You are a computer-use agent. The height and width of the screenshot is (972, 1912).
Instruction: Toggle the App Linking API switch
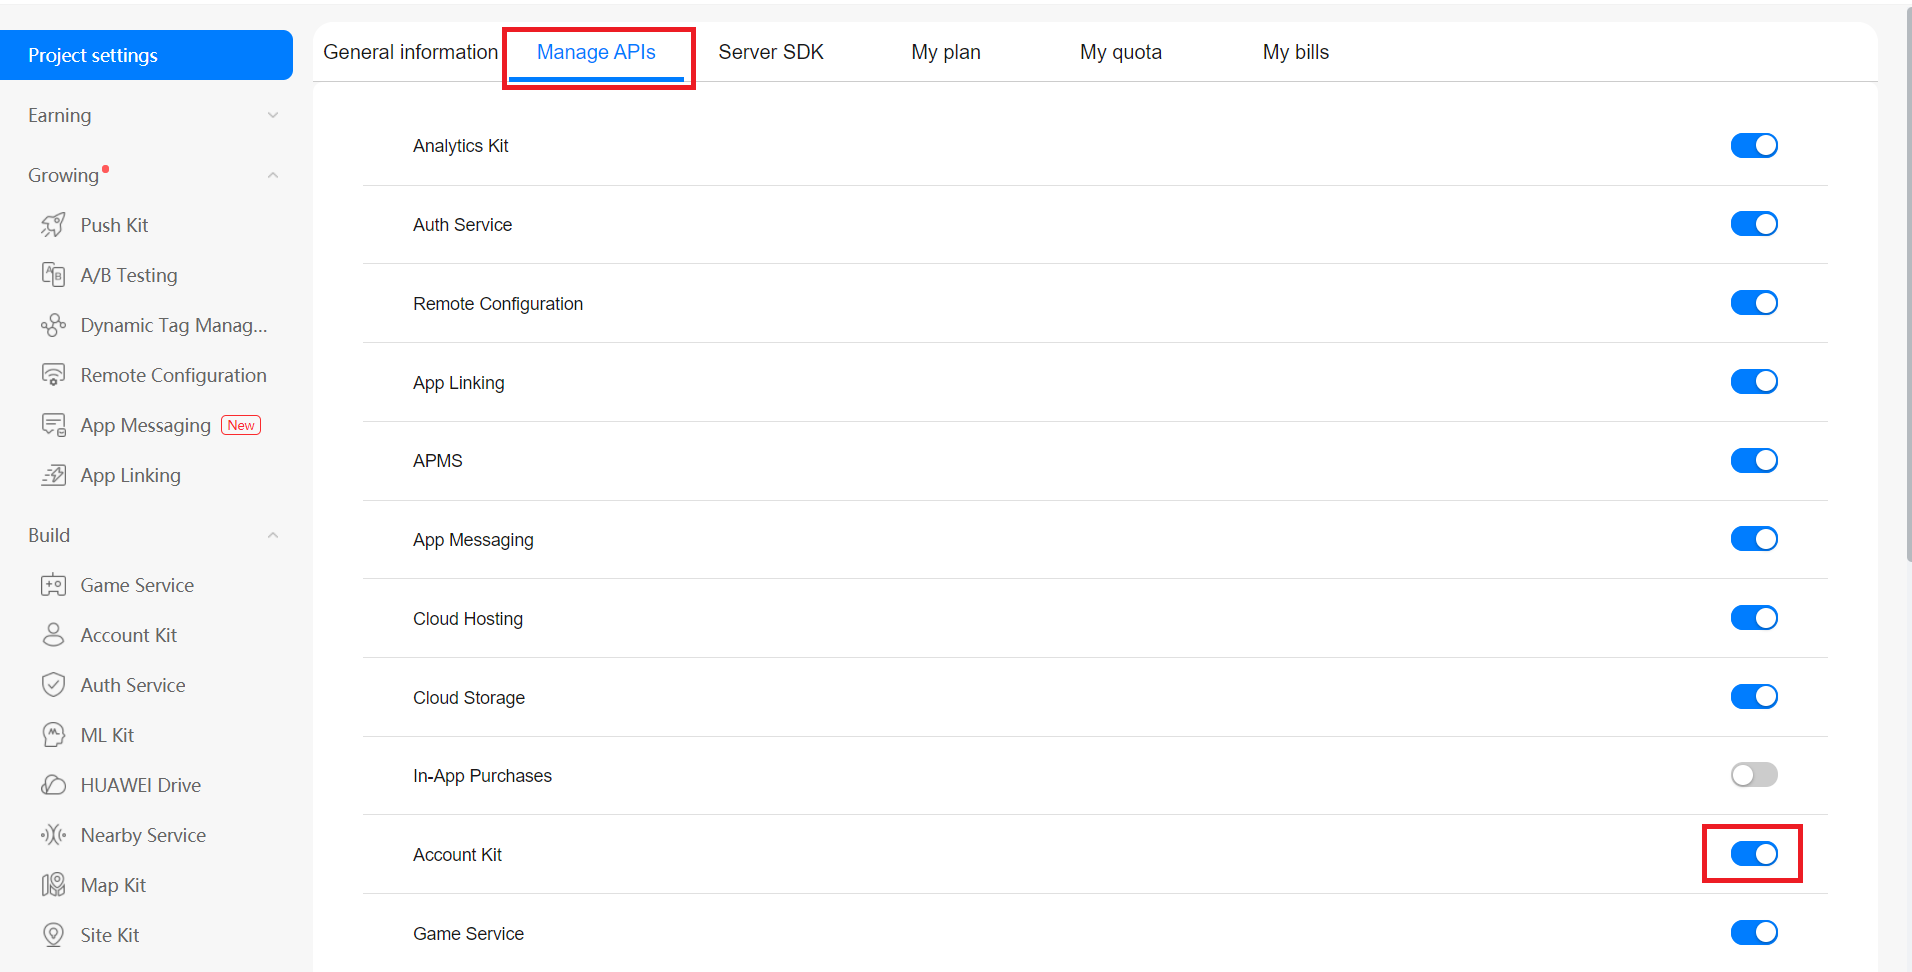(x=1754, y=382)
